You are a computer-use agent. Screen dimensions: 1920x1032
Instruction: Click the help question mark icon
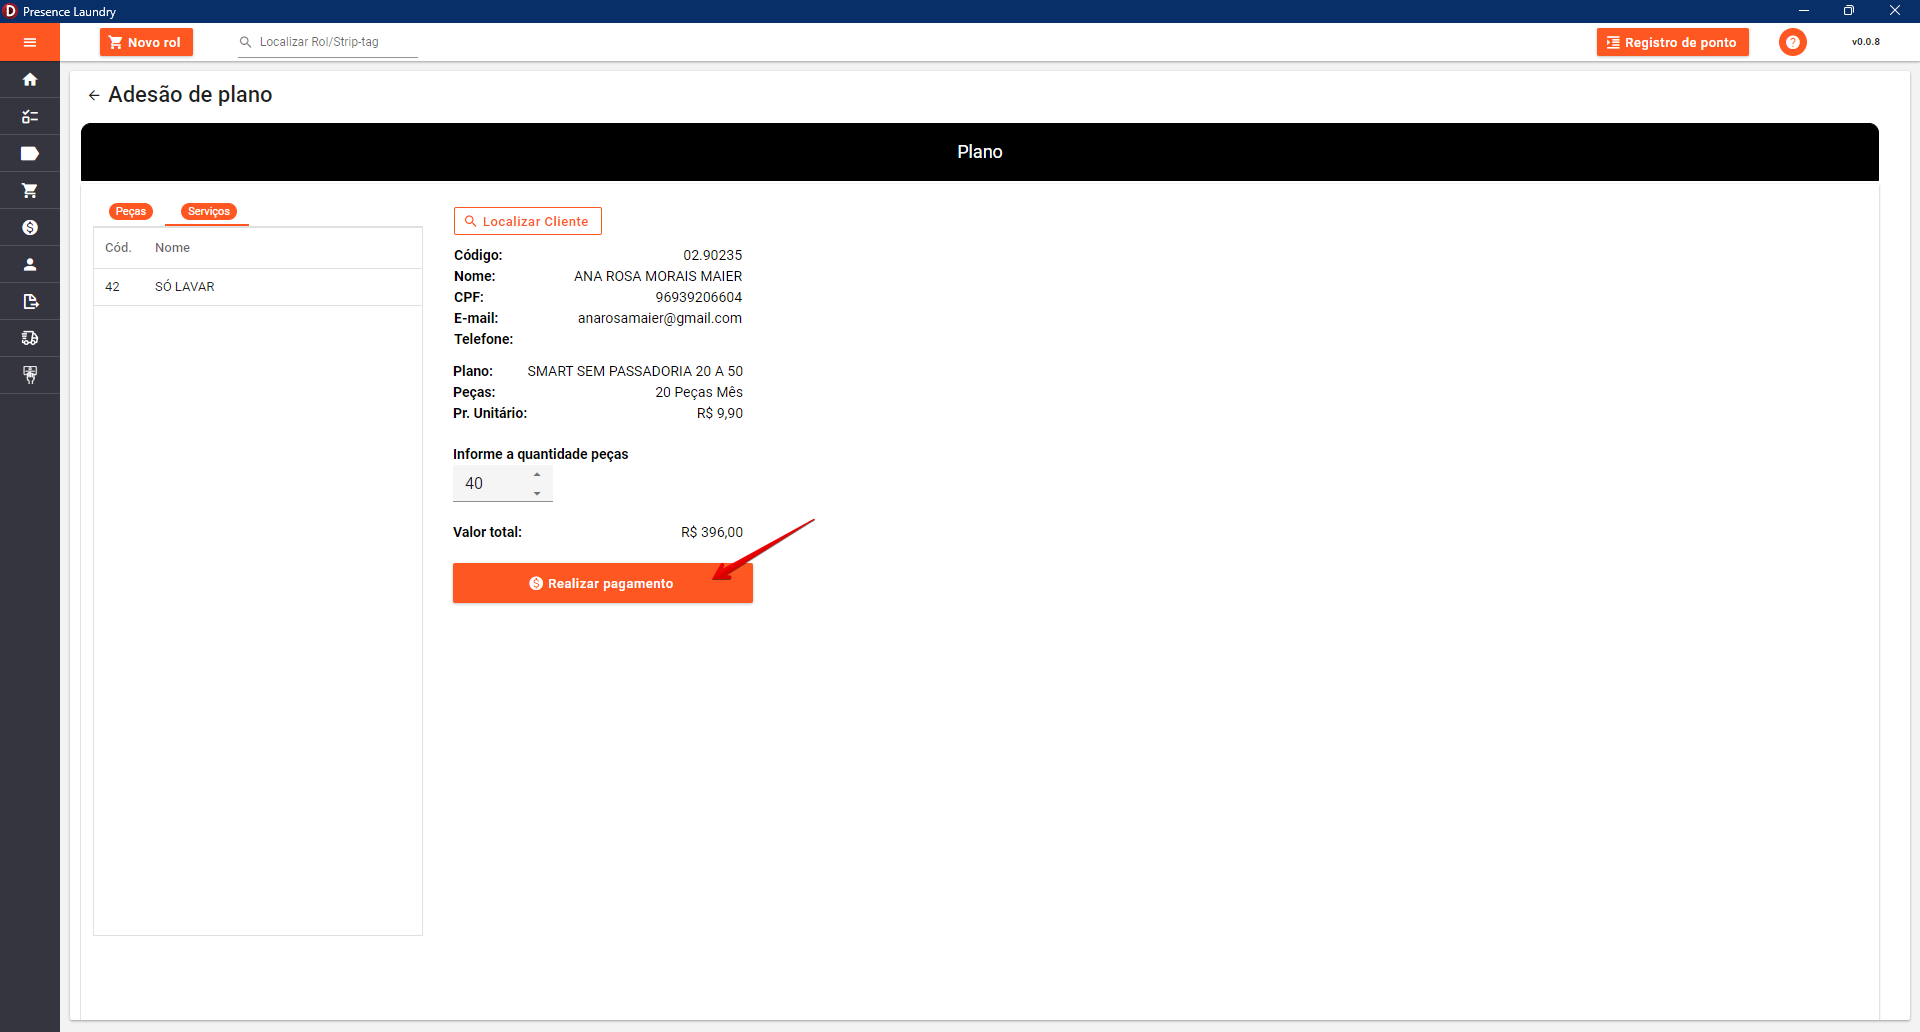pos(1793,42)
